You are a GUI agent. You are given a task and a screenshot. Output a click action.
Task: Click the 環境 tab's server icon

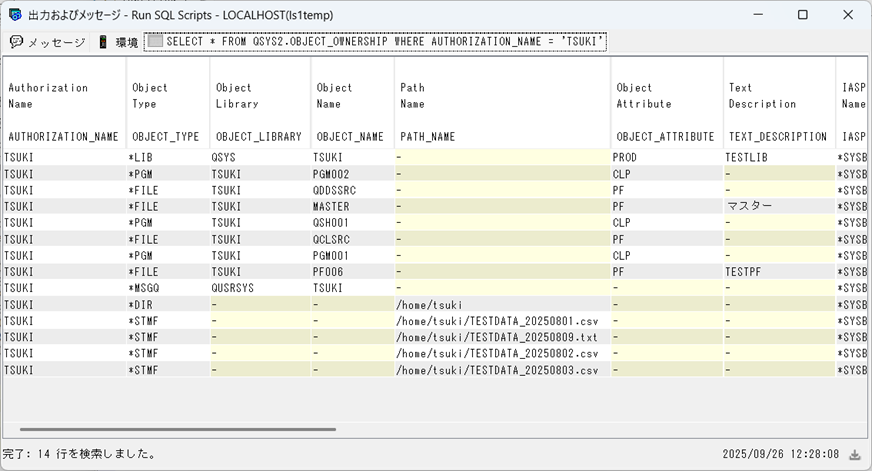click(x=103, y=42)
